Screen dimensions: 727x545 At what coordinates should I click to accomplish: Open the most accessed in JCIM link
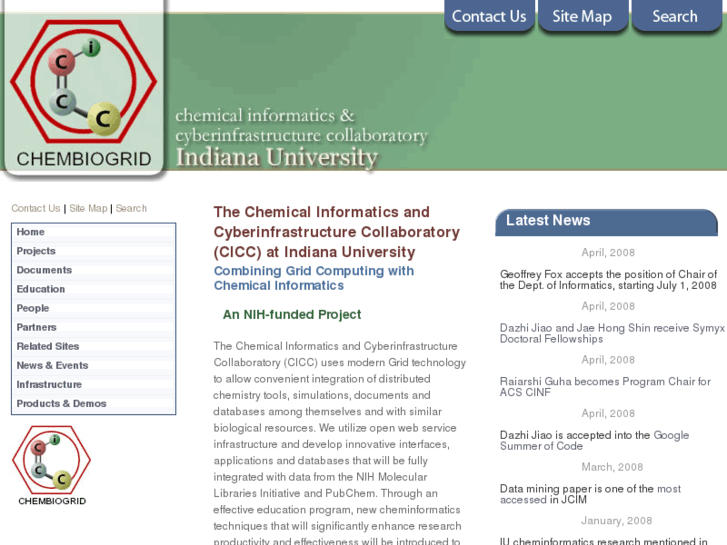[590, 494]
